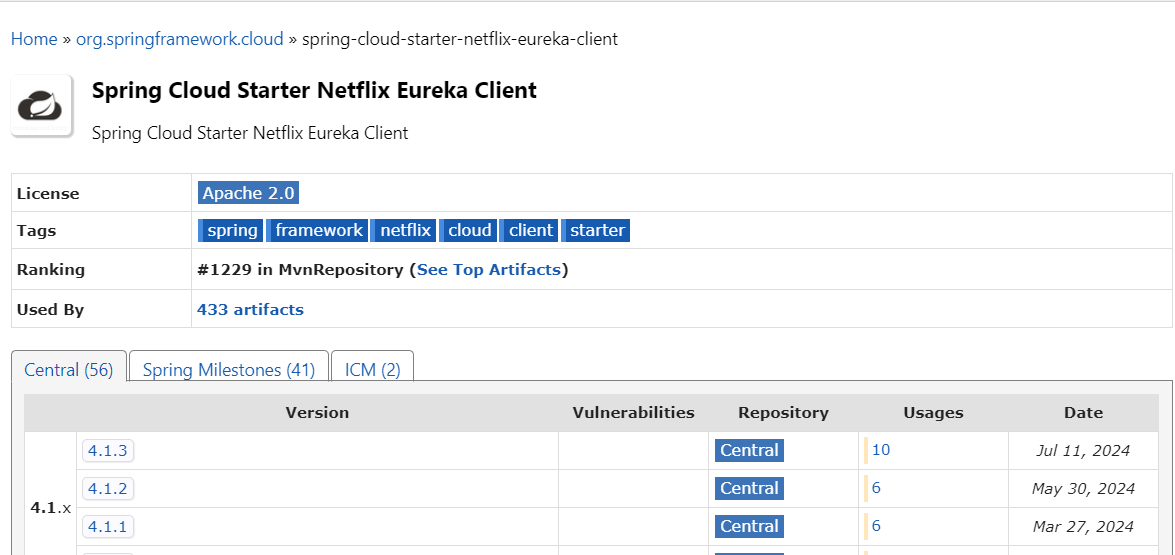Screen dimensions: 1175x555
Task: Click the Apache 2.0 license badge
Action: (x=248, y=193)
